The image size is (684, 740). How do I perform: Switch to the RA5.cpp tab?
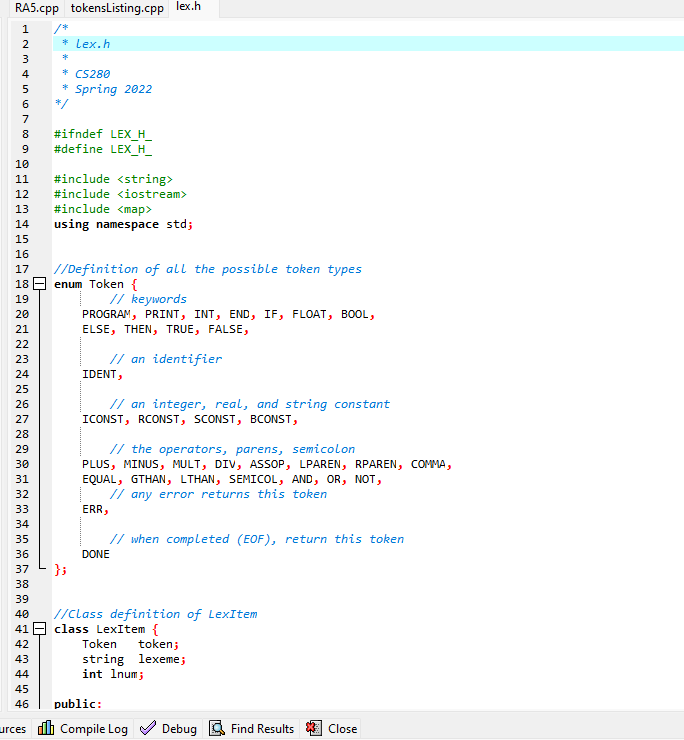coord(36,8)
